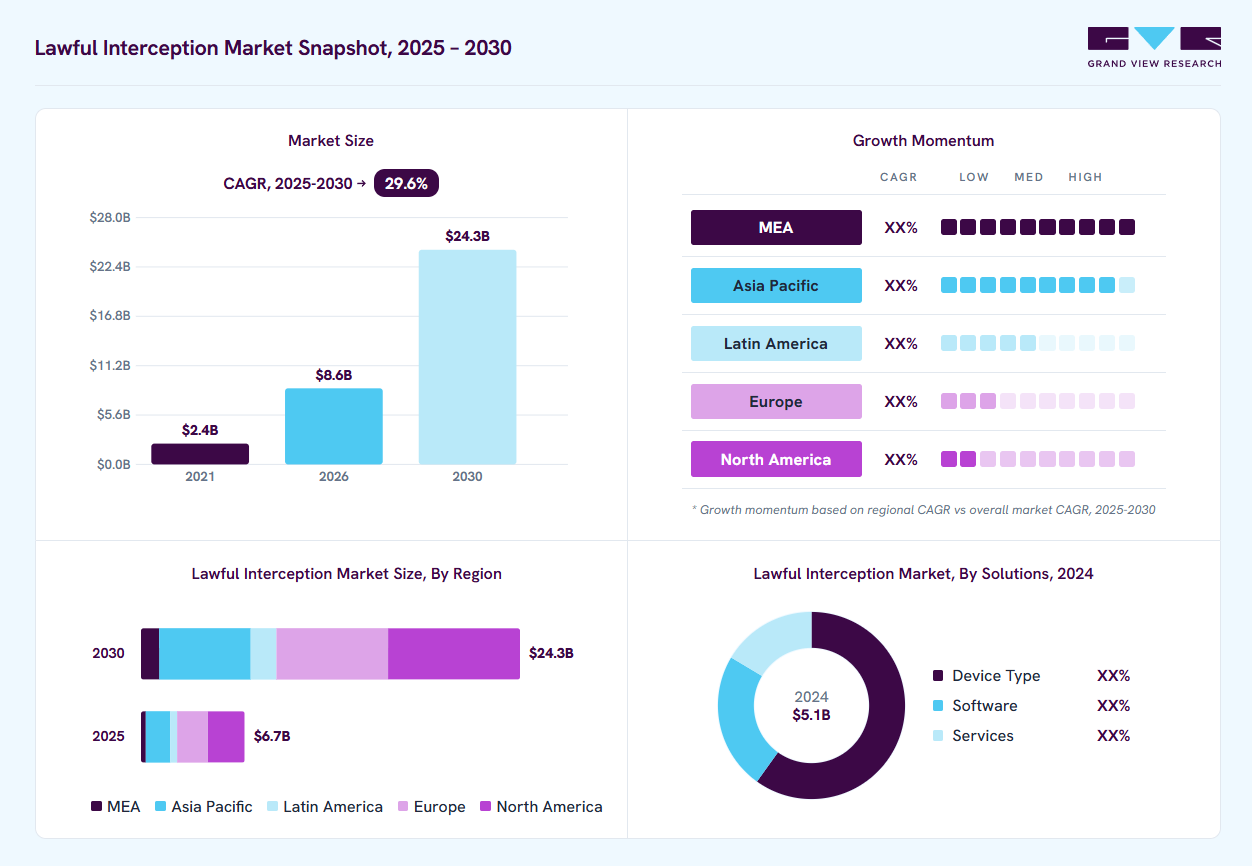This screenshot has height=866, width=1252.
Task: Click the North America growth momentum meter
Action: [1038, 459]
